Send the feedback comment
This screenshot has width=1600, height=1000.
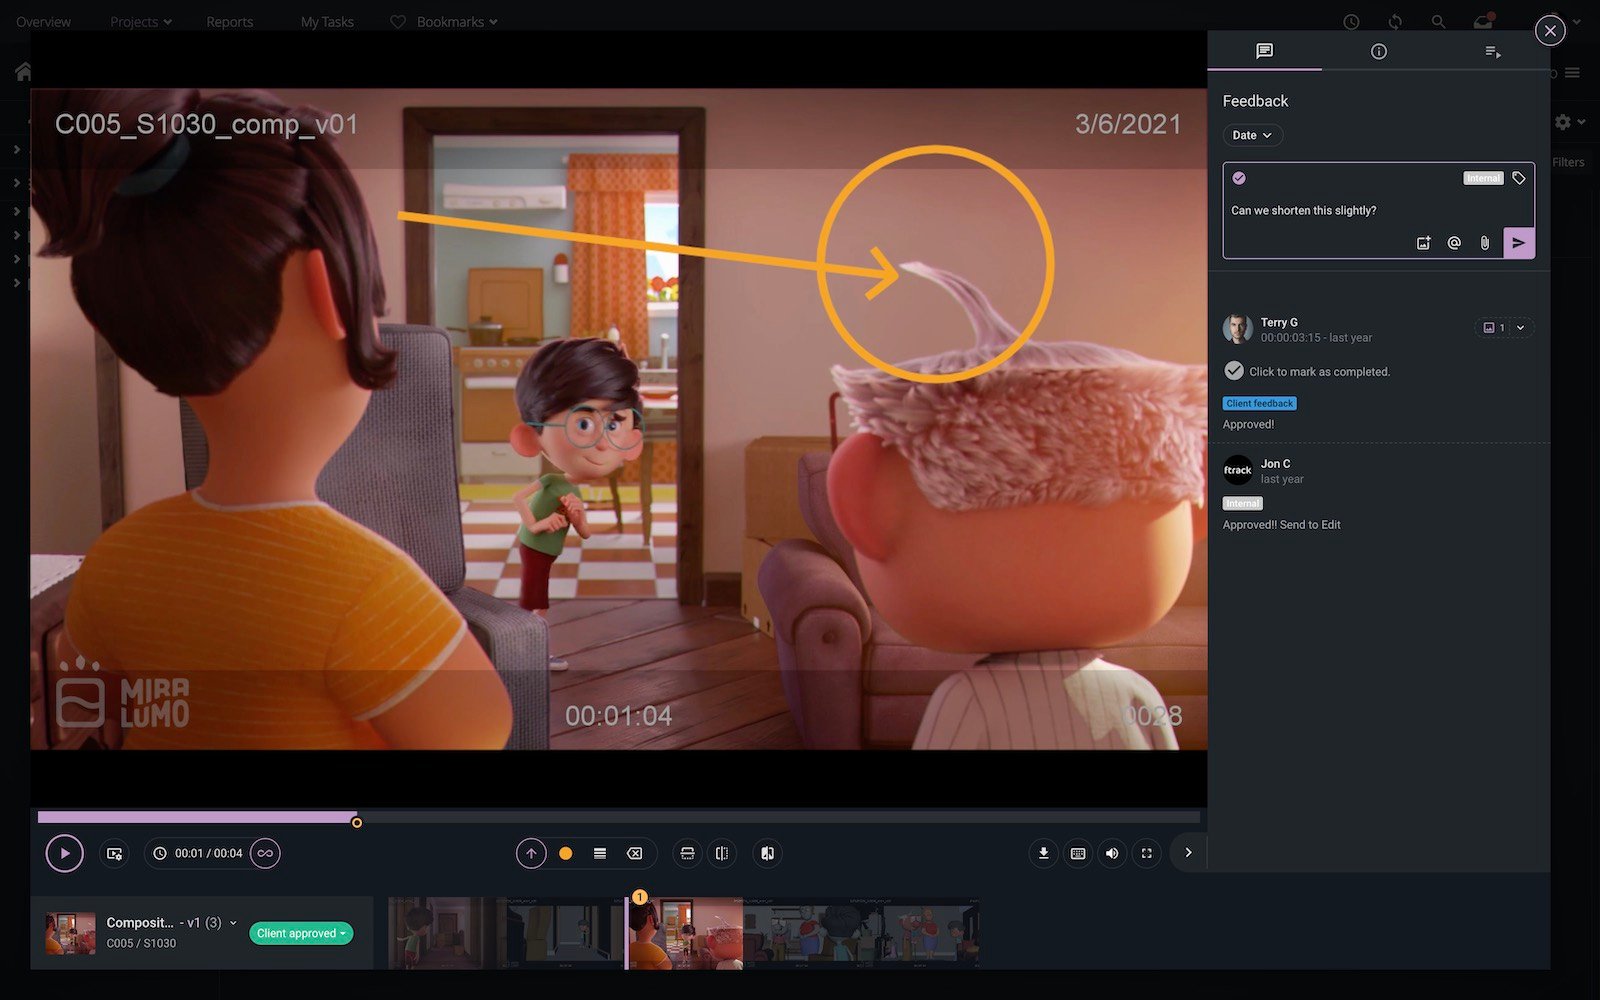[1518, 243]
